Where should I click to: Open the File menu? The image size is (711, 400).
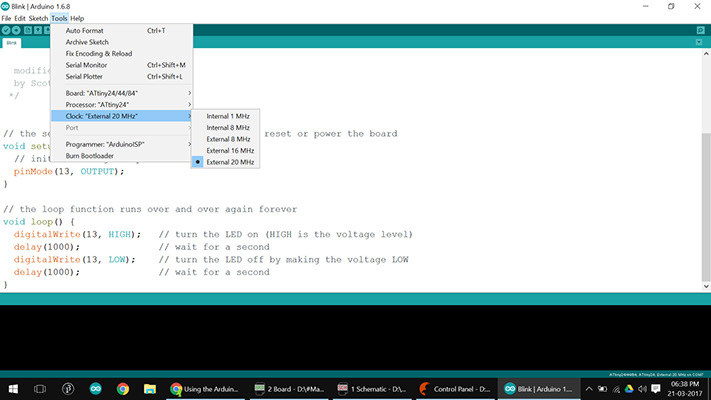(x=6, y=19)
